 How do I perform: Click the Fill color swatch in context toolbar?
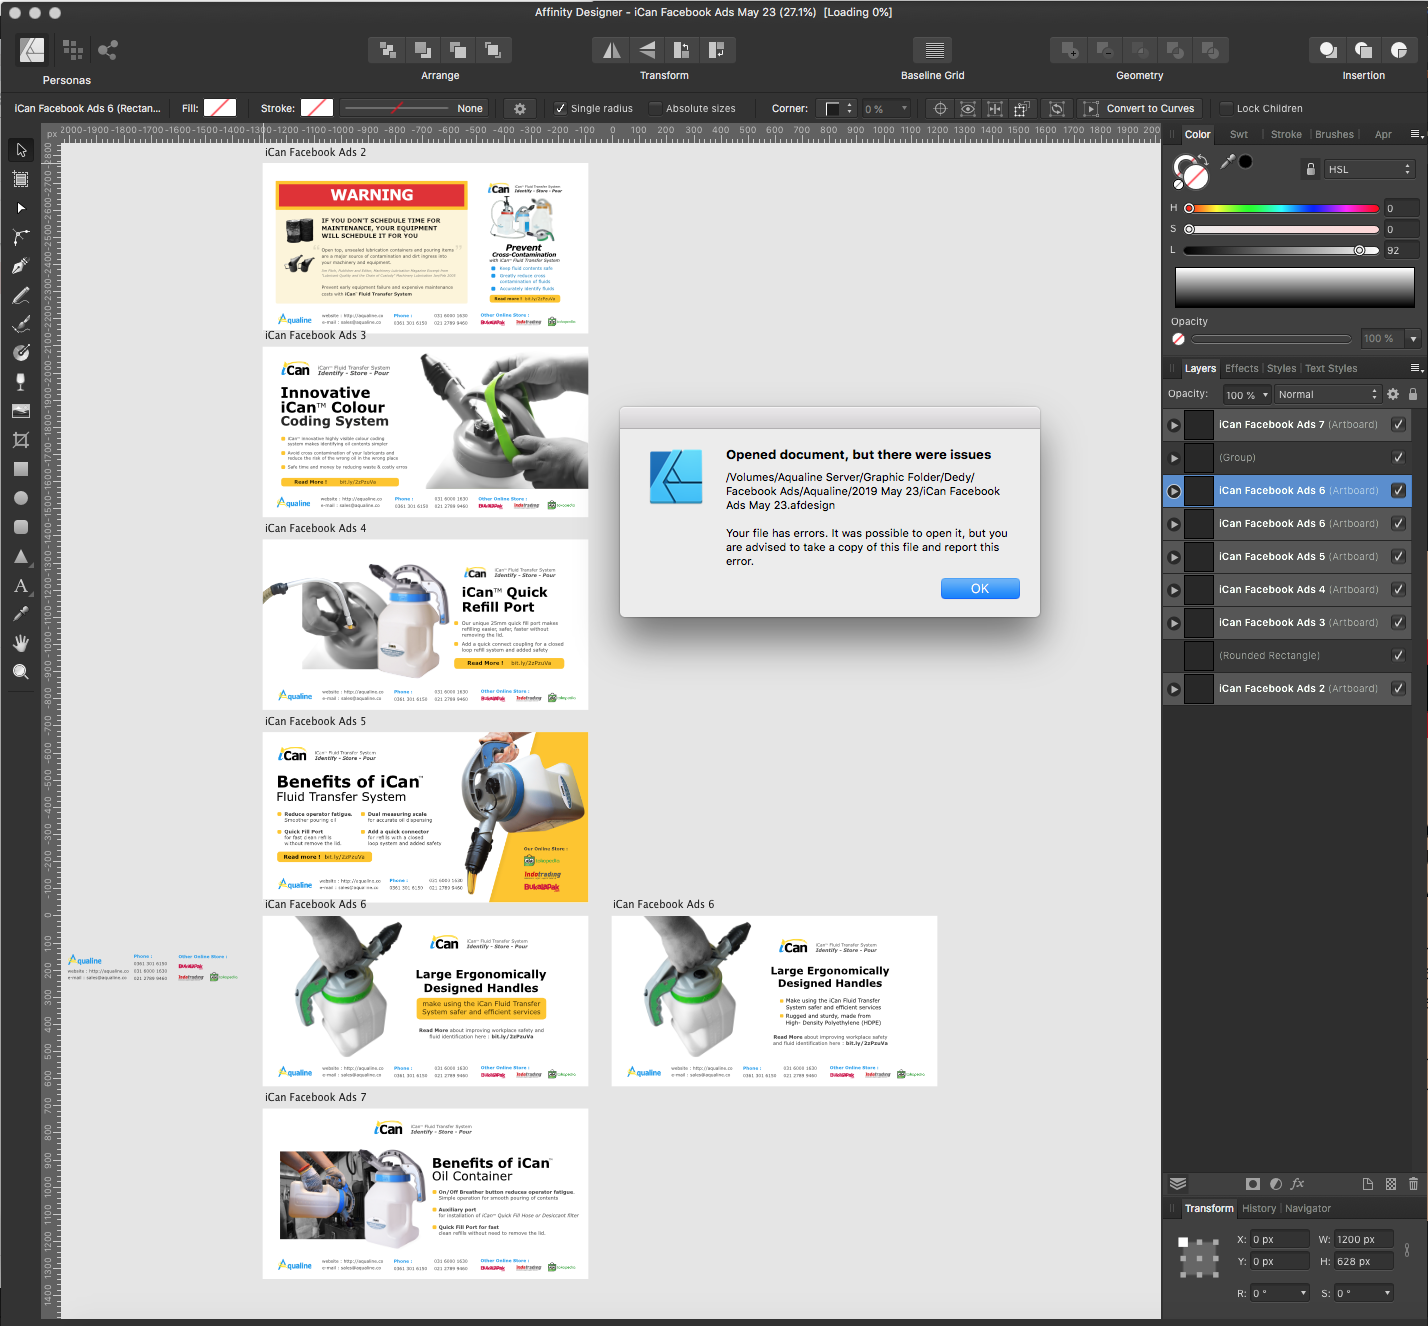pyautogui.click(x=220, y=108)
